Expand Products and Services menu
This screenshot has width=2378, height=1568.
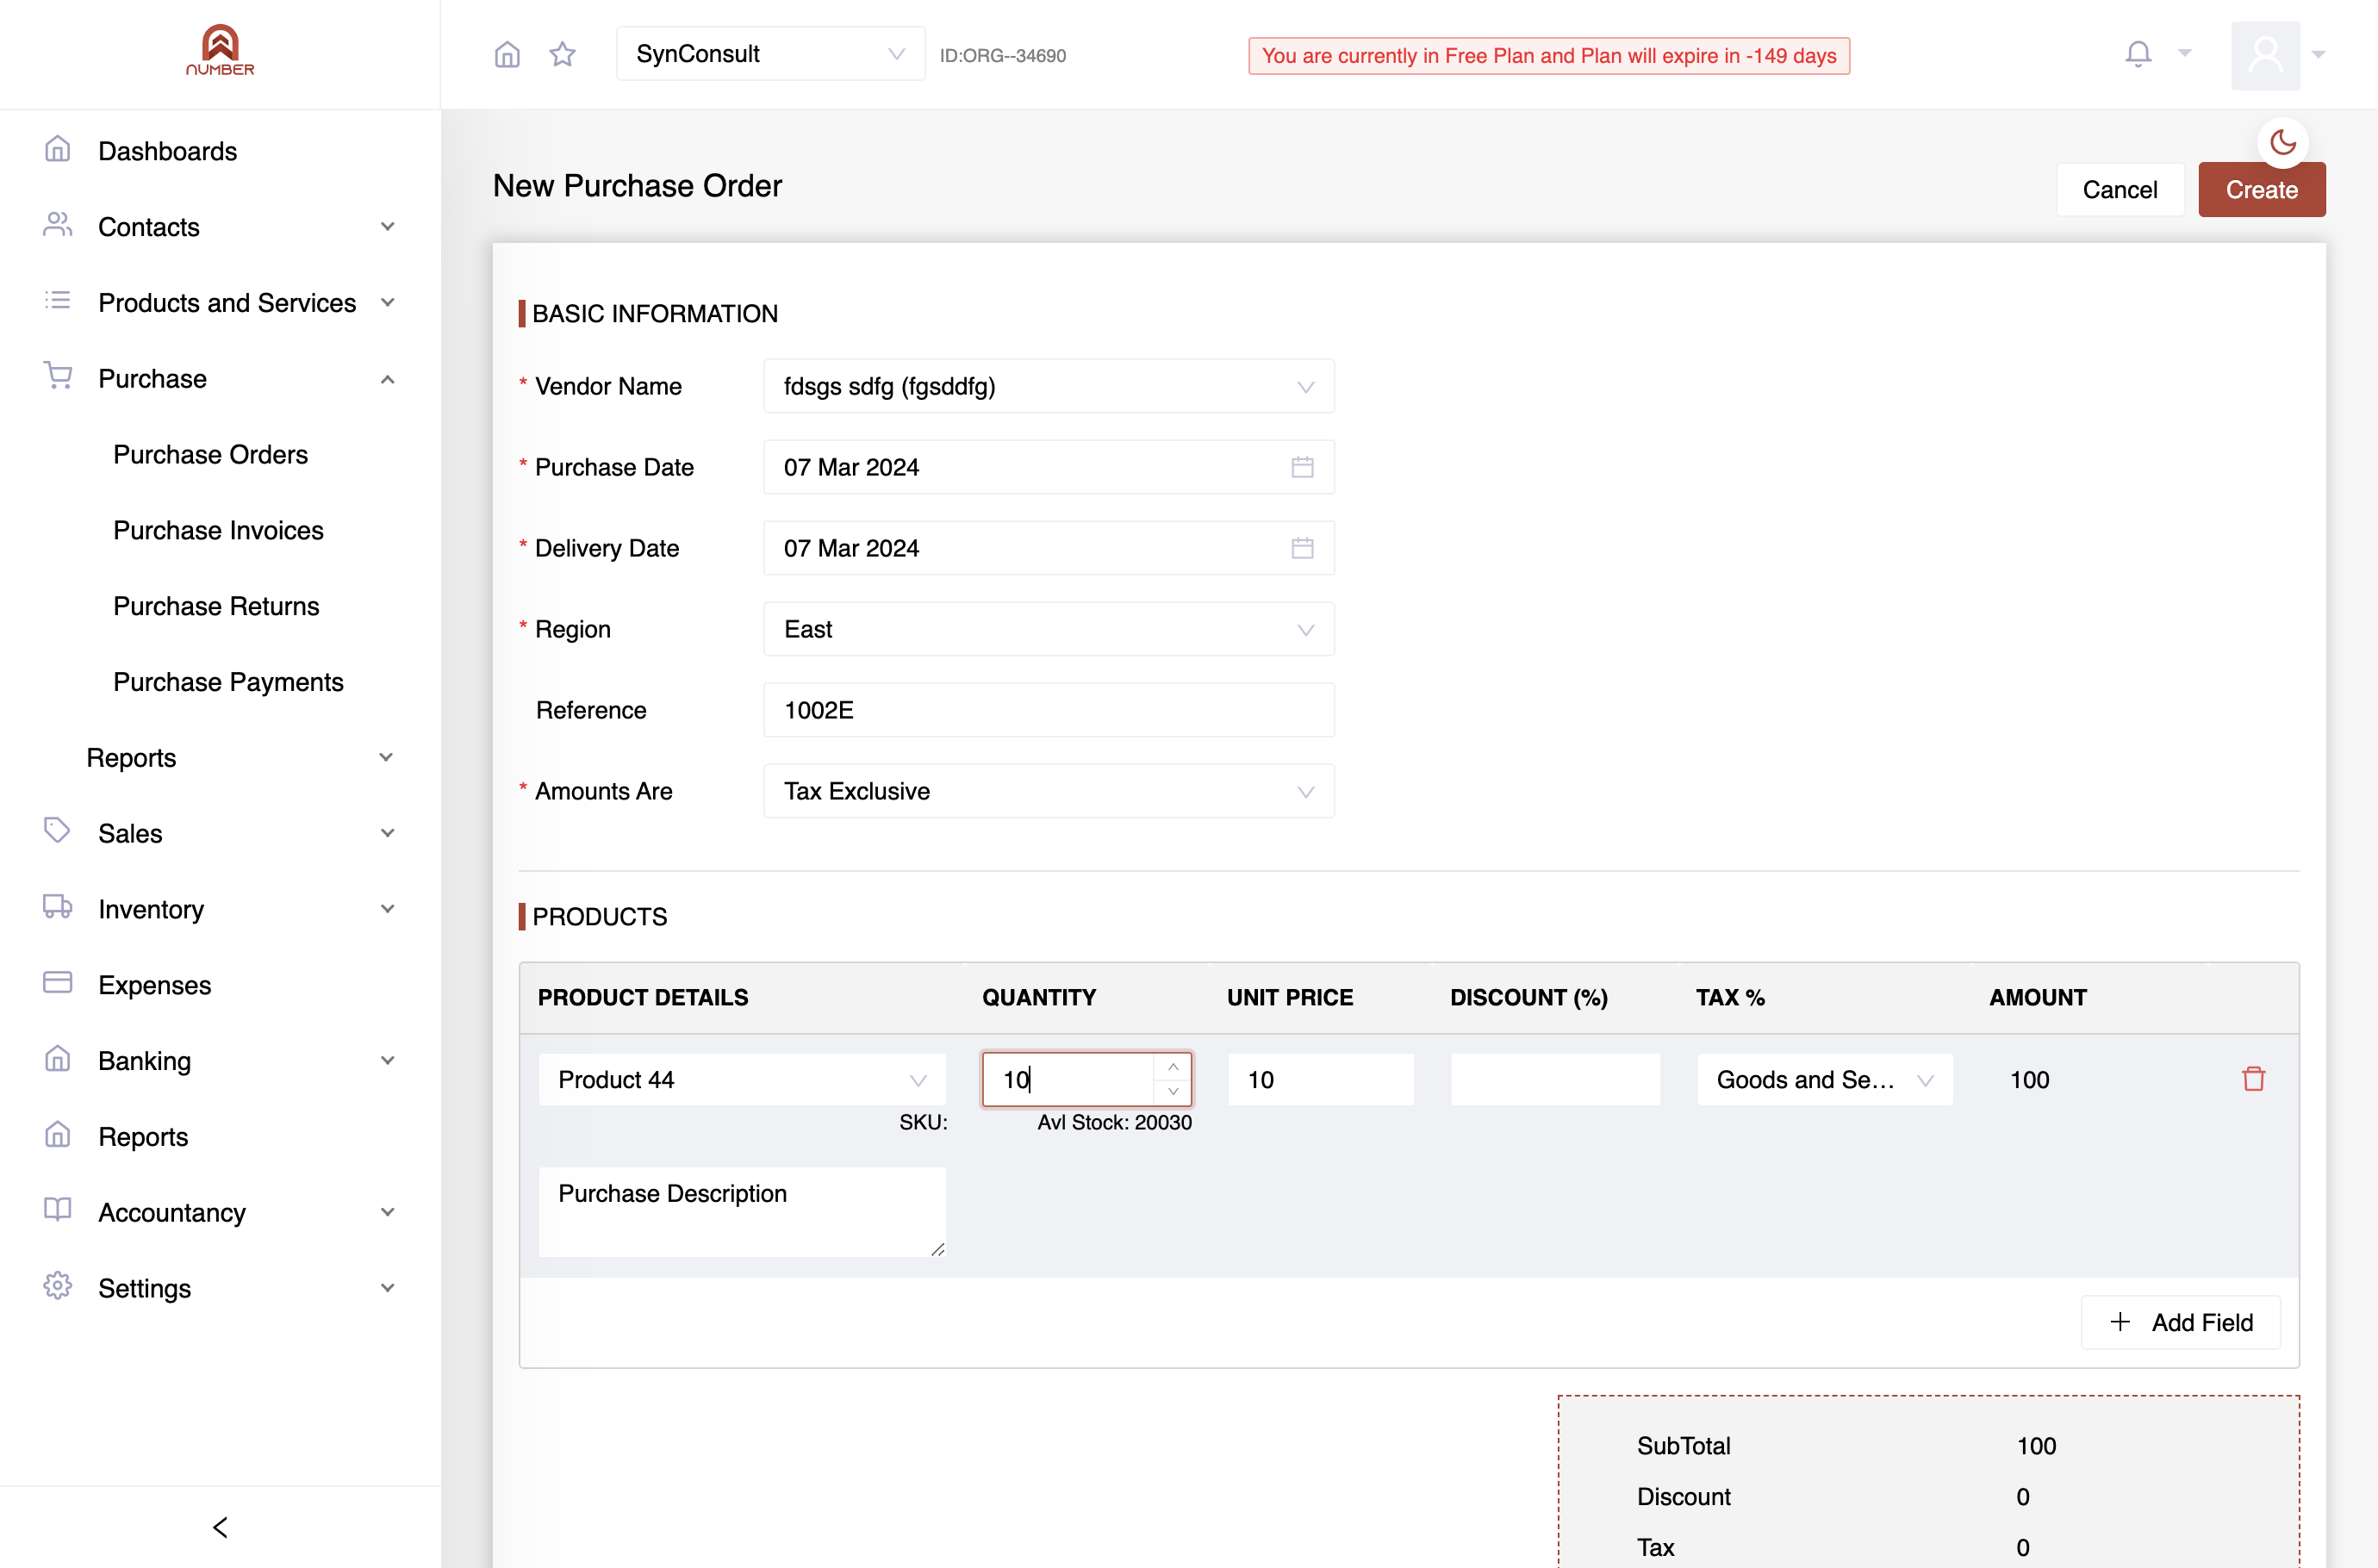tap(220, 303)
